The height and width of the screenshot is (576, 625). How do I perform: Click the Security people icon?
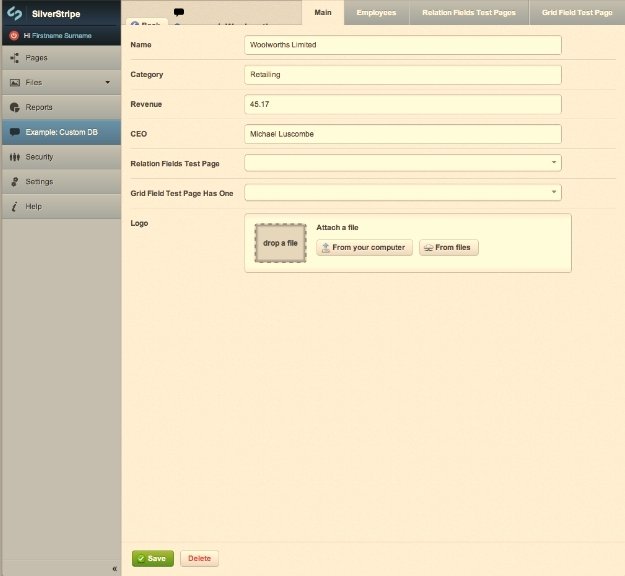(x=15, y=157)
